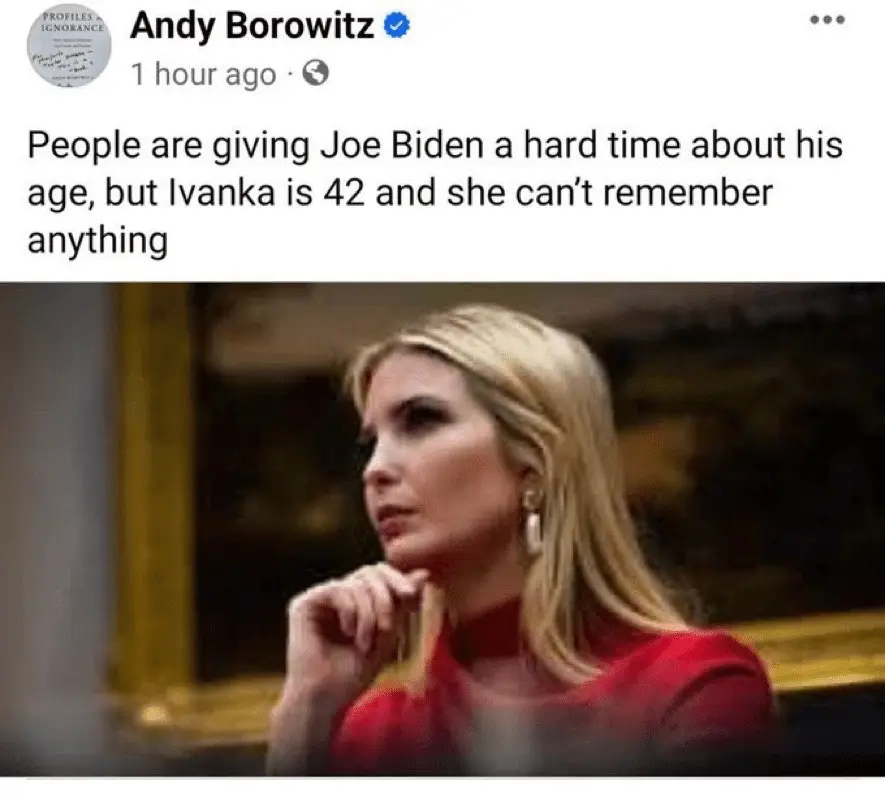Open the Andy Borowitz profile name

pyautogui.click(x=252, y=26)
